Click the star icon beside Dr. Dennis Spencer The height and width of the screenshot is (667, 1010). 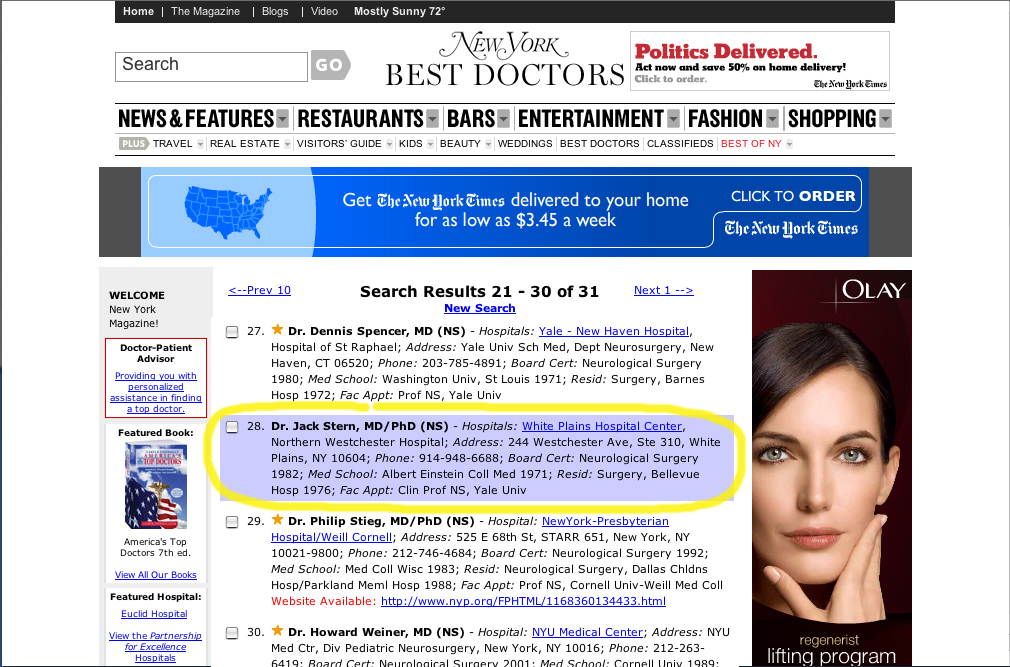[x=278, y=330]
